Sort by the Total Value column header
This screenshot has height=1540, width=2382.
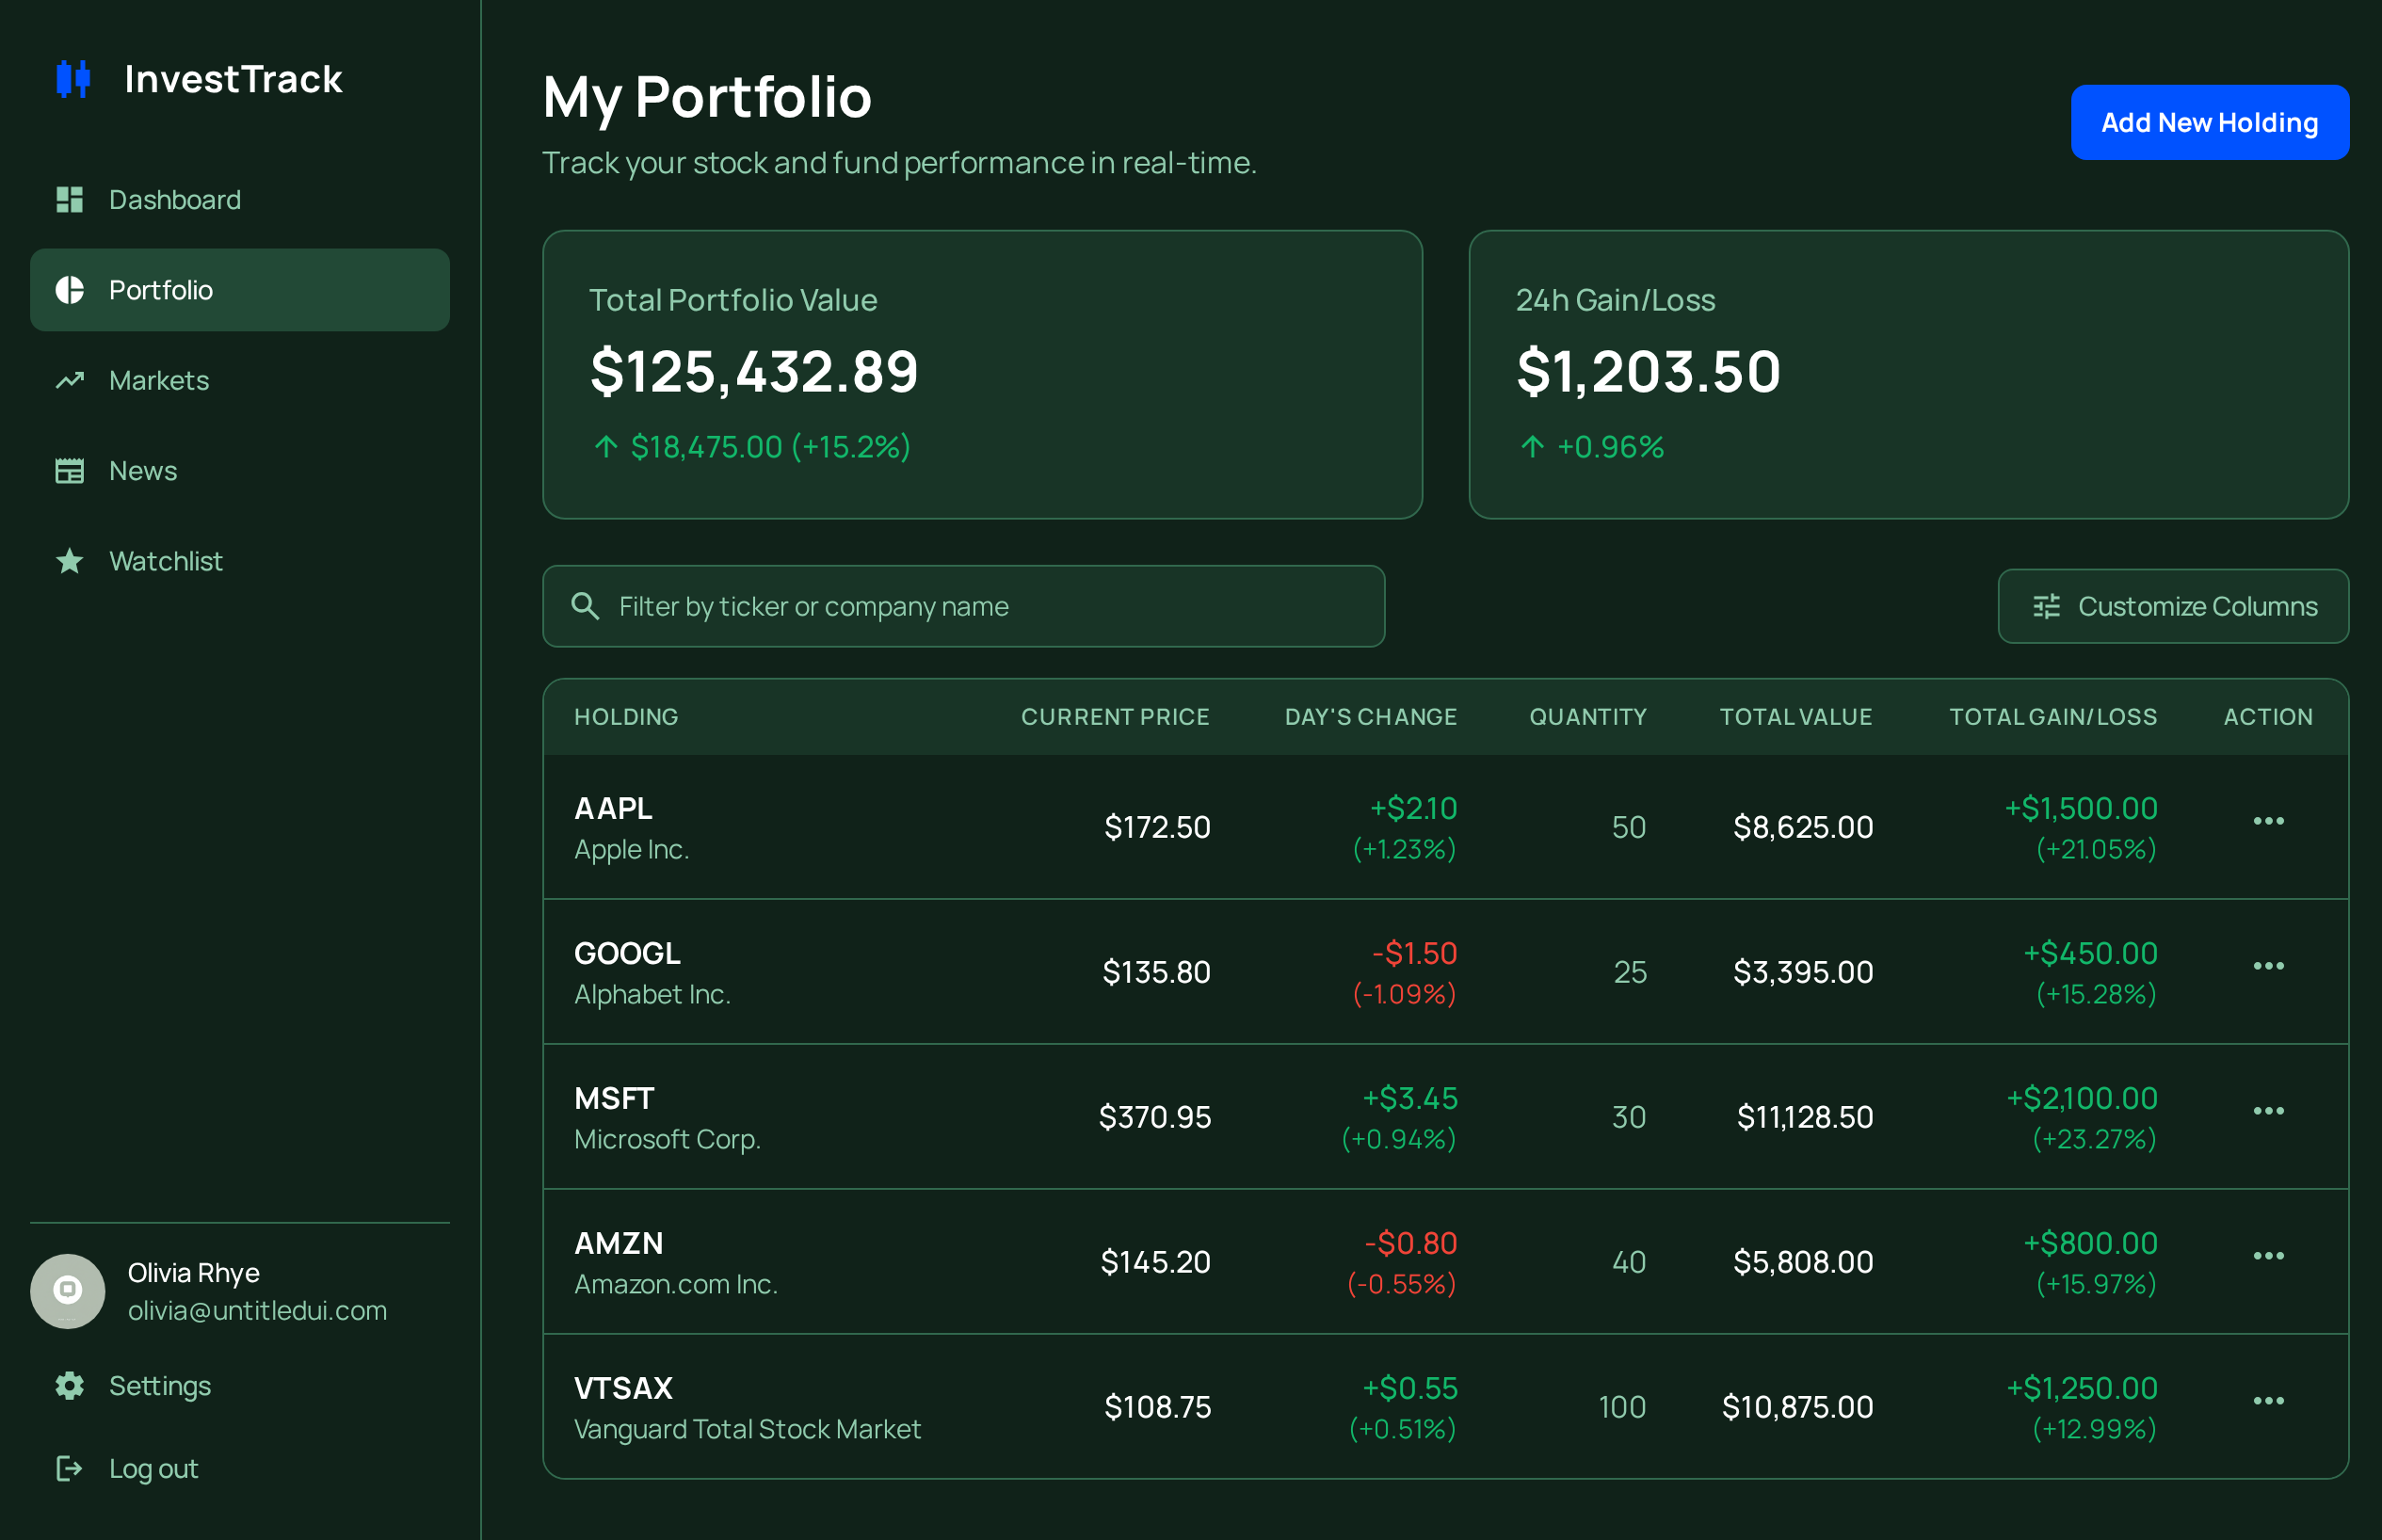click(x=1795, y=716)
